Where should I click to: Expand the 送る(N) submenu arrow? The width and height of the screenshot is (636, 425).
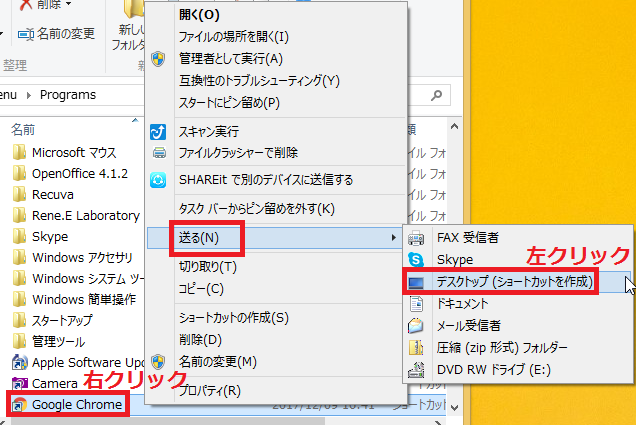[x=393, y=238]
